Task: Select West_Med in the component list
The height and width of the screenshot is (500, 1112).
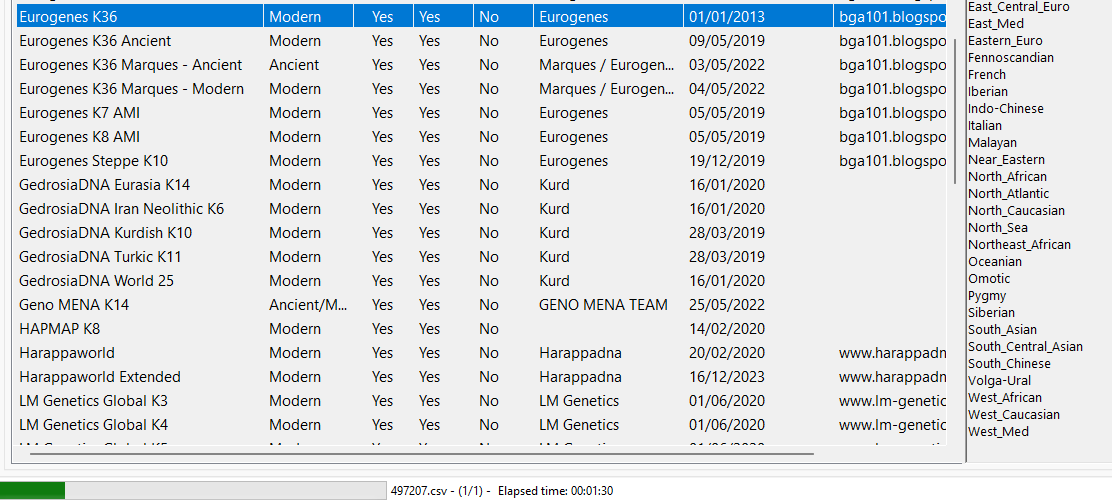Action: (998, 432)
